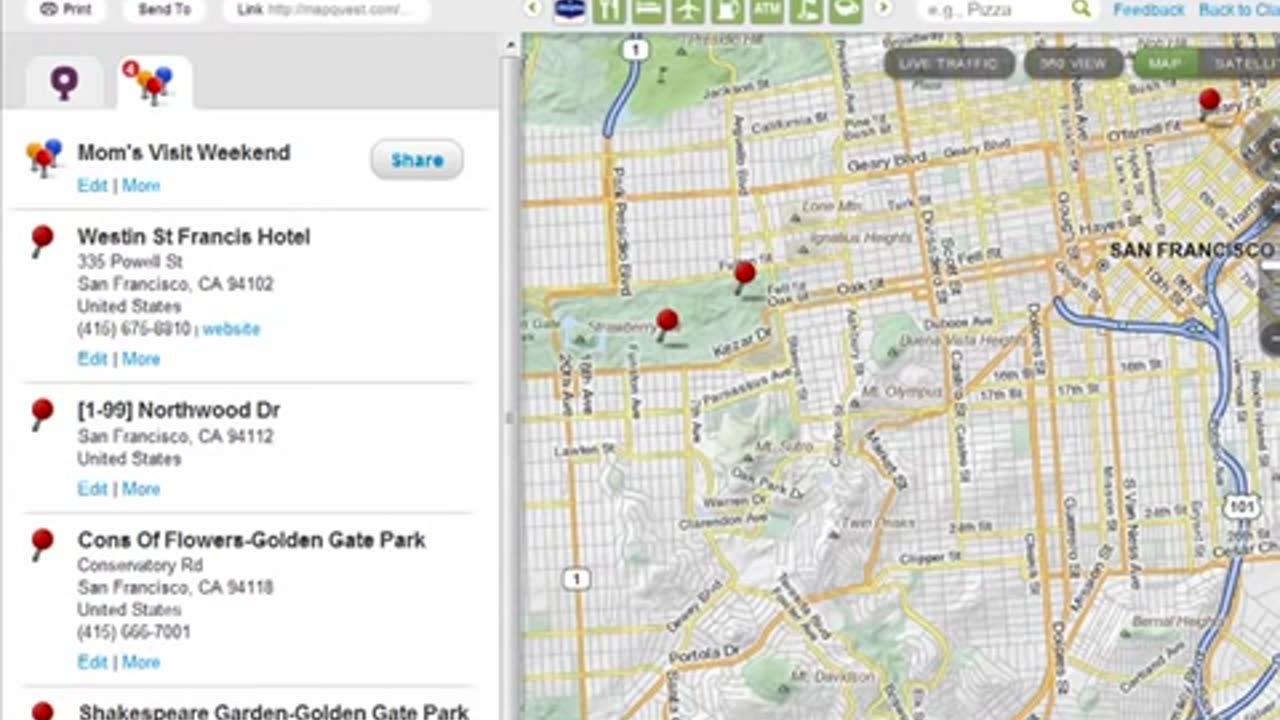
Task: Open the purple location pin tab
Action: coord(64,83)
